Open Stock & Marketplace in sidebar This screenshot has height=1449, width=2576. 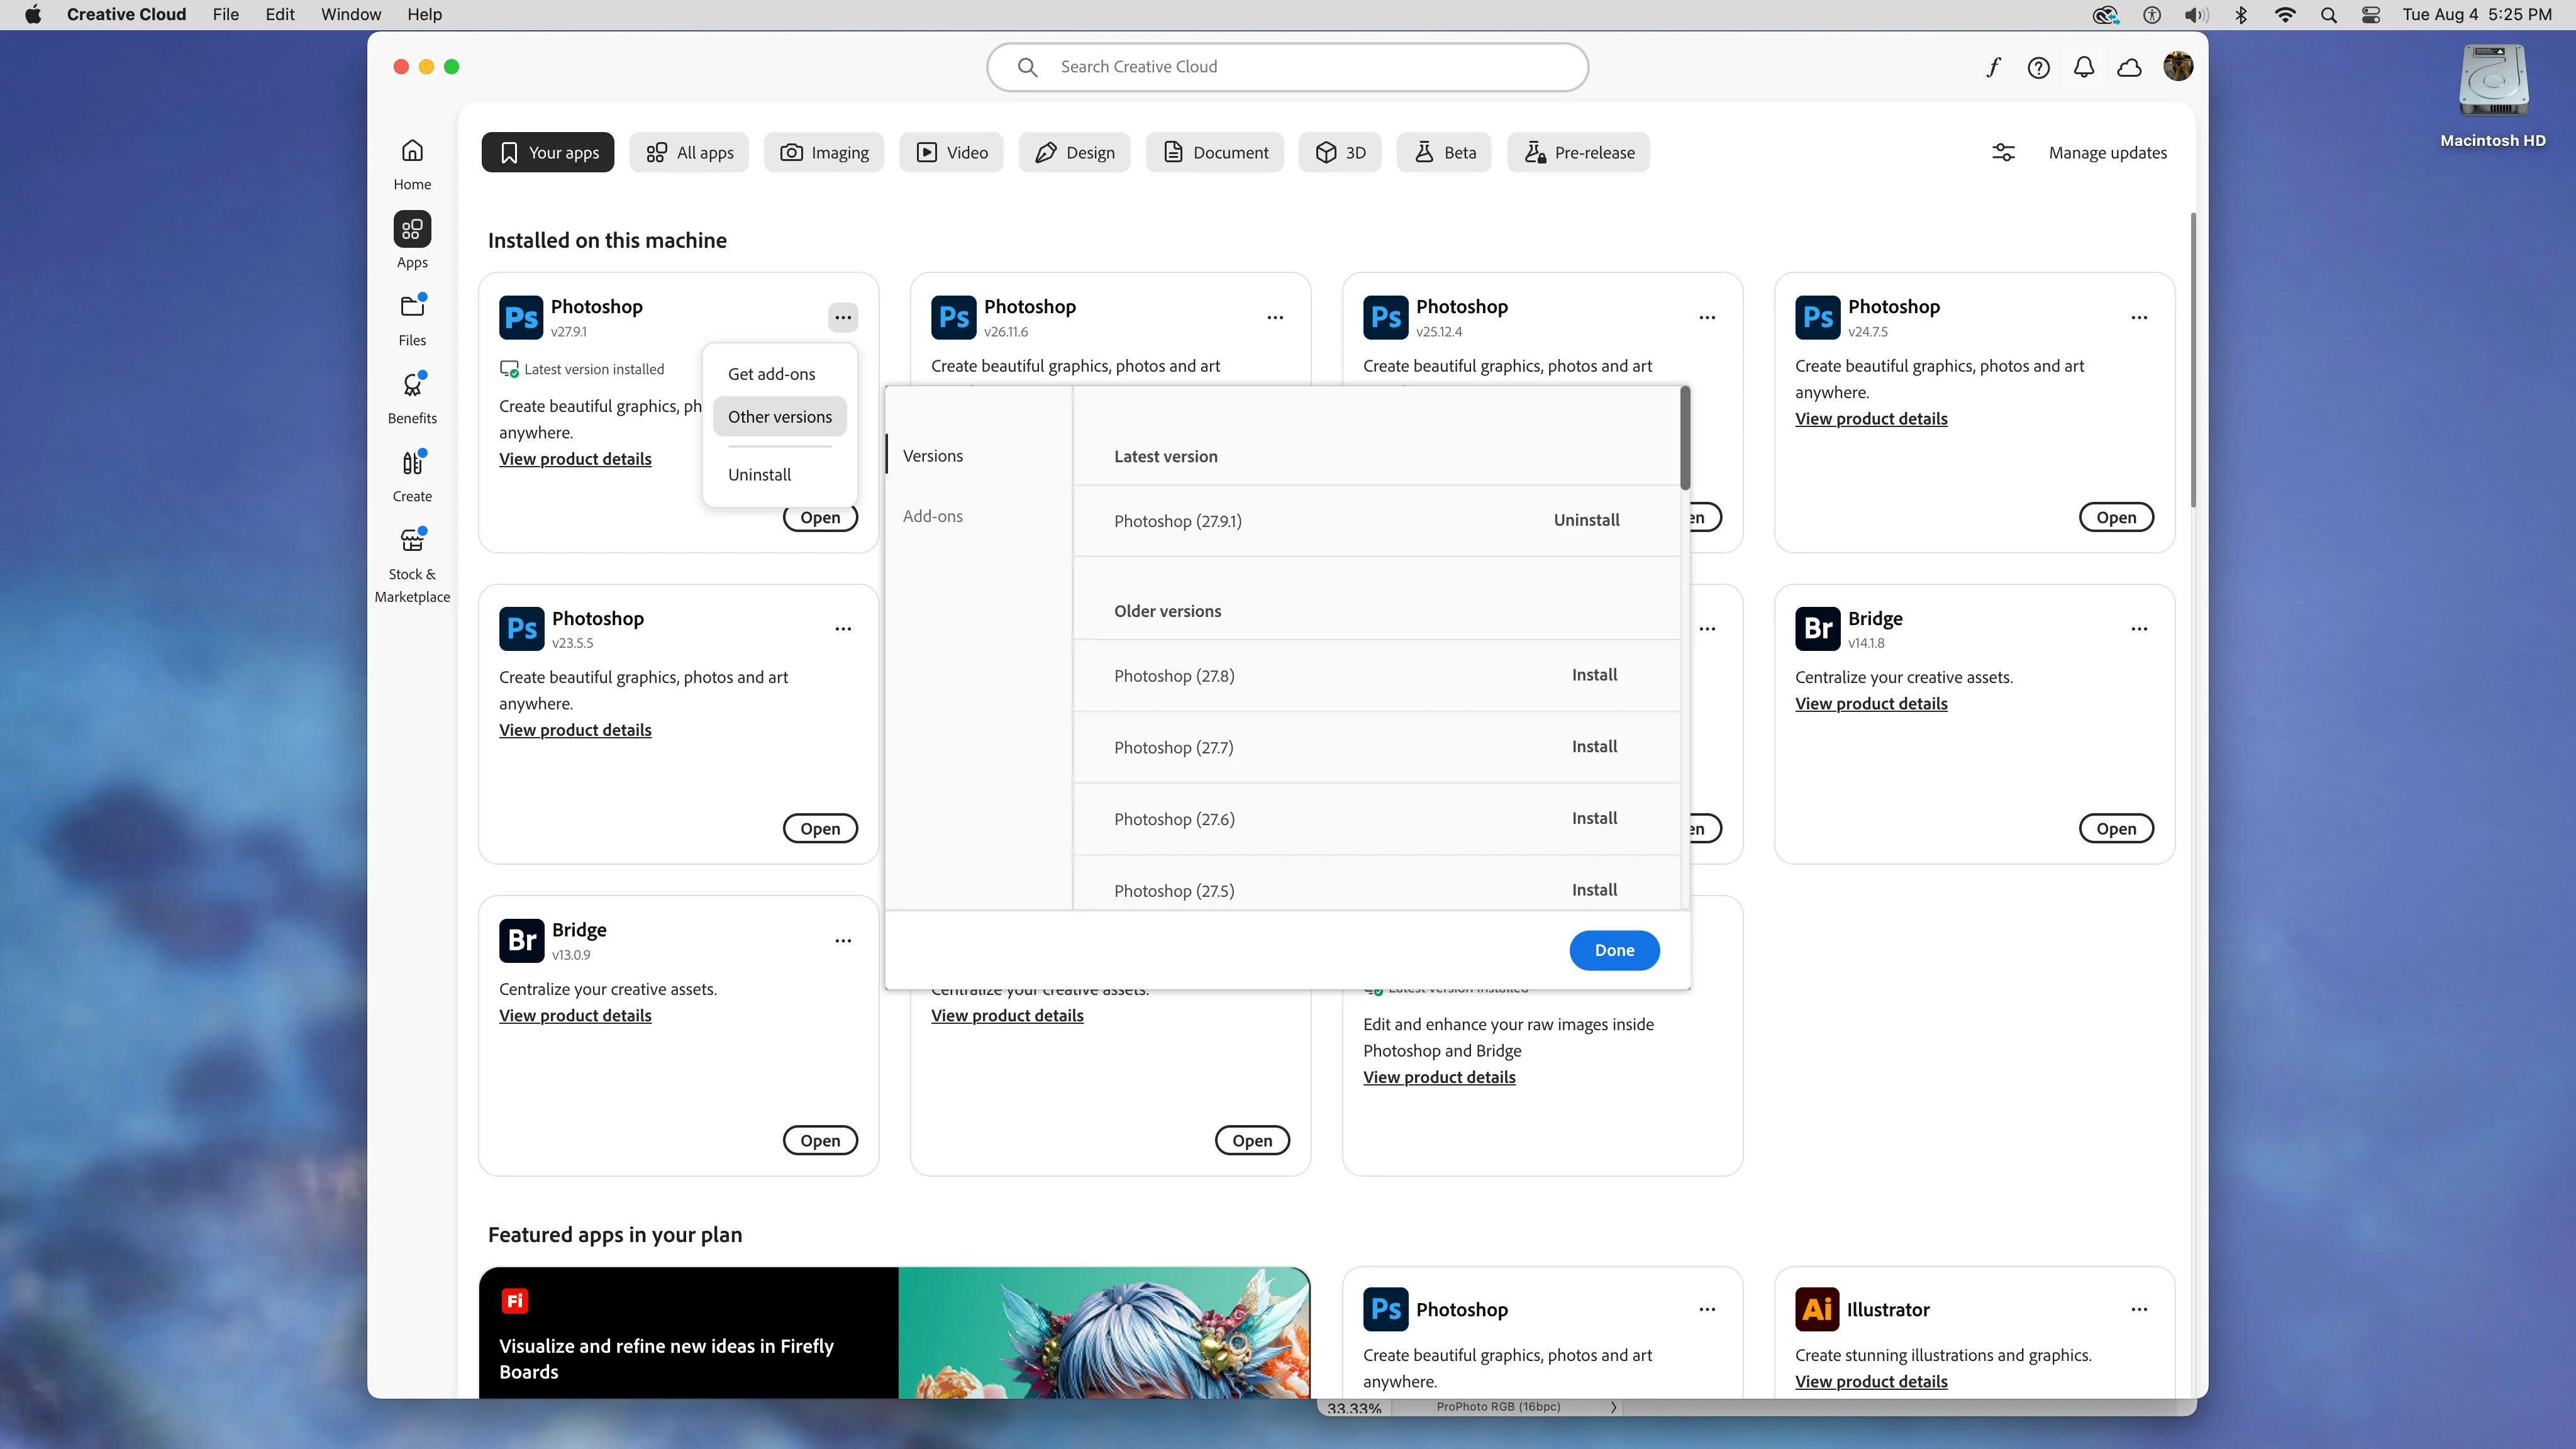pyautogui.click(x=412, y=565)
